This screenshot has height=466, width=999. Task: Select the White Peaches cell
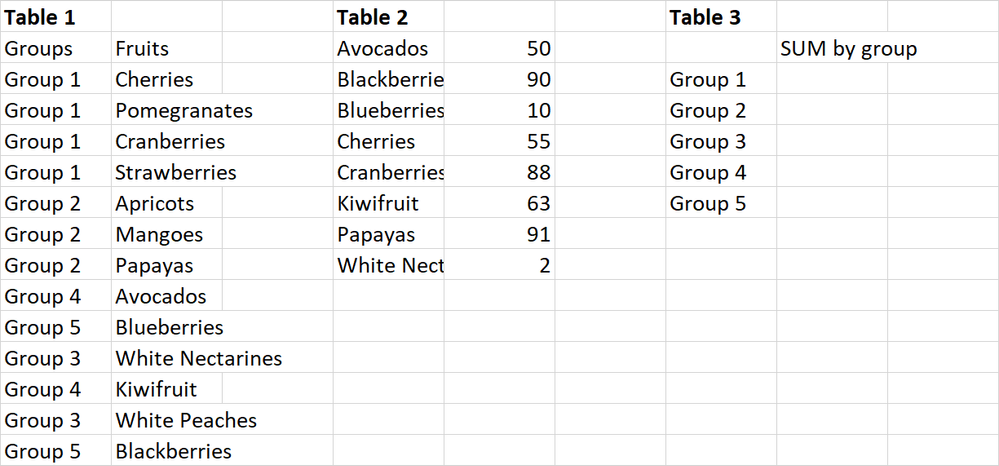(167, 420)
